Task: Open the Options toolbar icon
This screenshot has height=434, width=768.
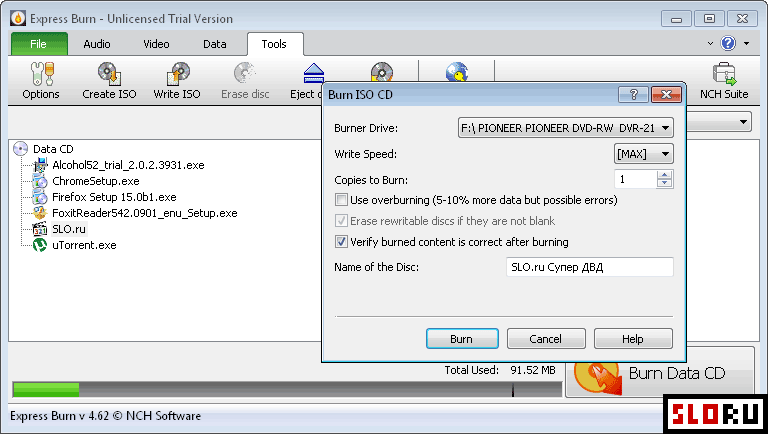Action: coord(41,73)
